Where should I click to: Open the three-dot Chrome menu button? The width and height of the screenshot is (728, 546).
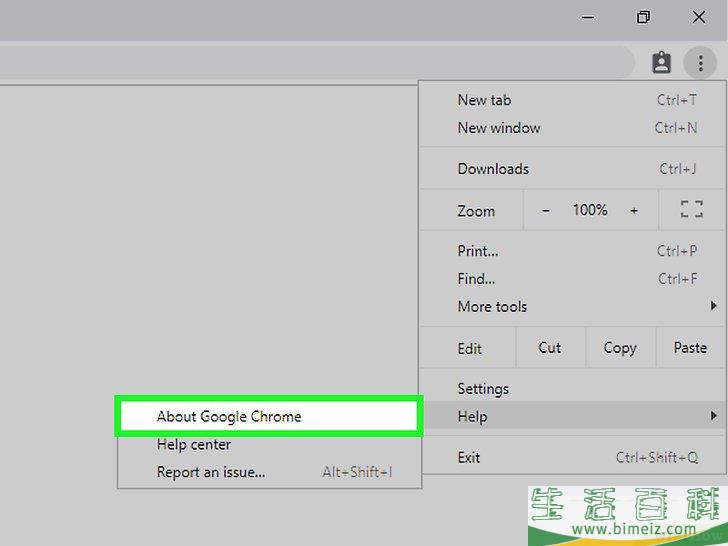[700, 63]
